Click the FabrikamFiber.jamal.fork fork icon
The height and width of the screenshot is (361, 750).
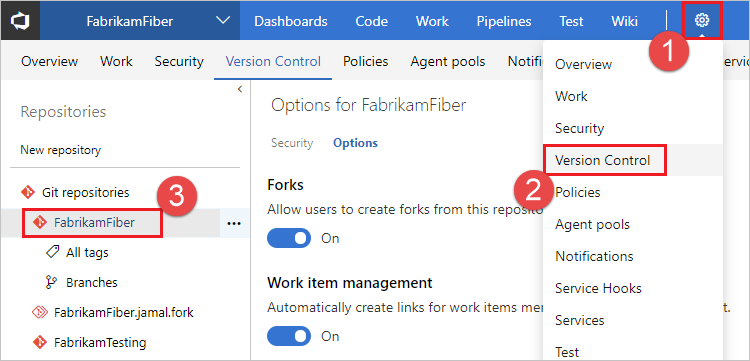point(40,313)
